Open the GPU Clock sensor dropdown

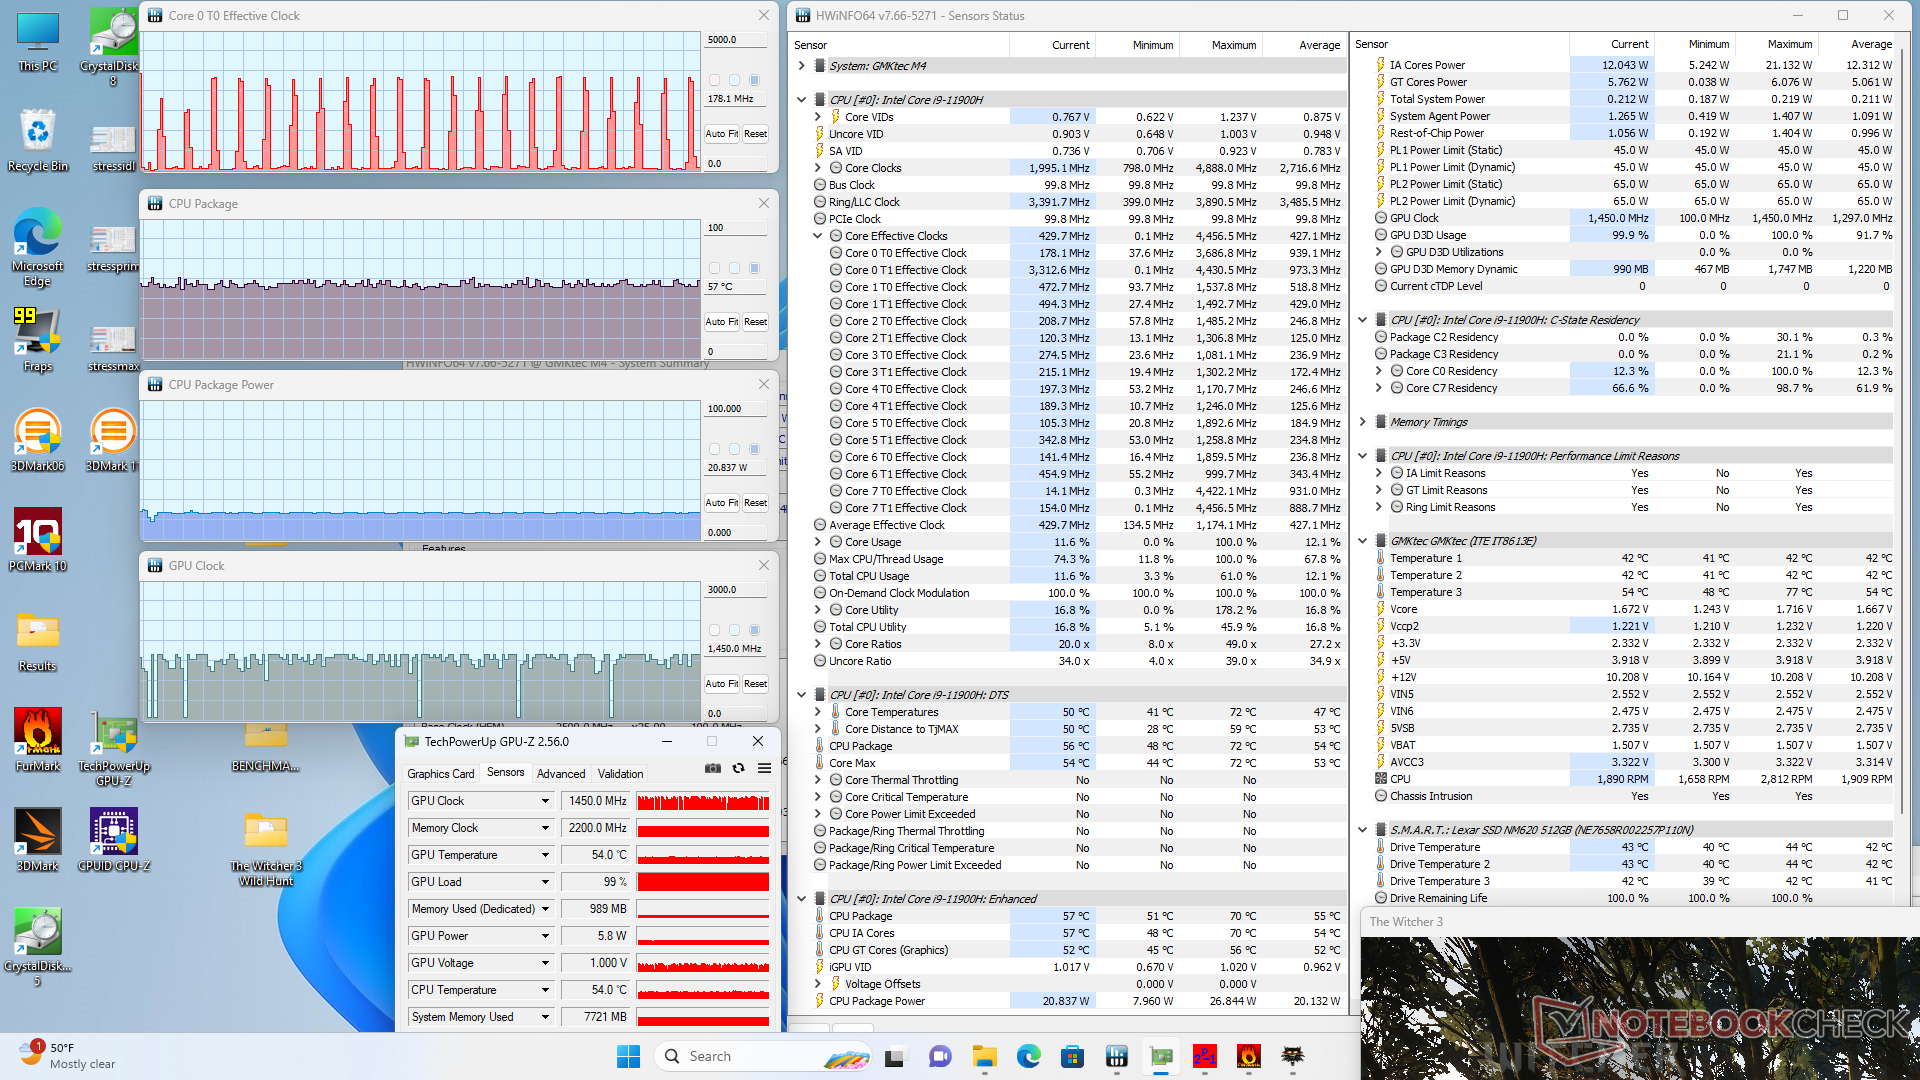click(545, 801)
